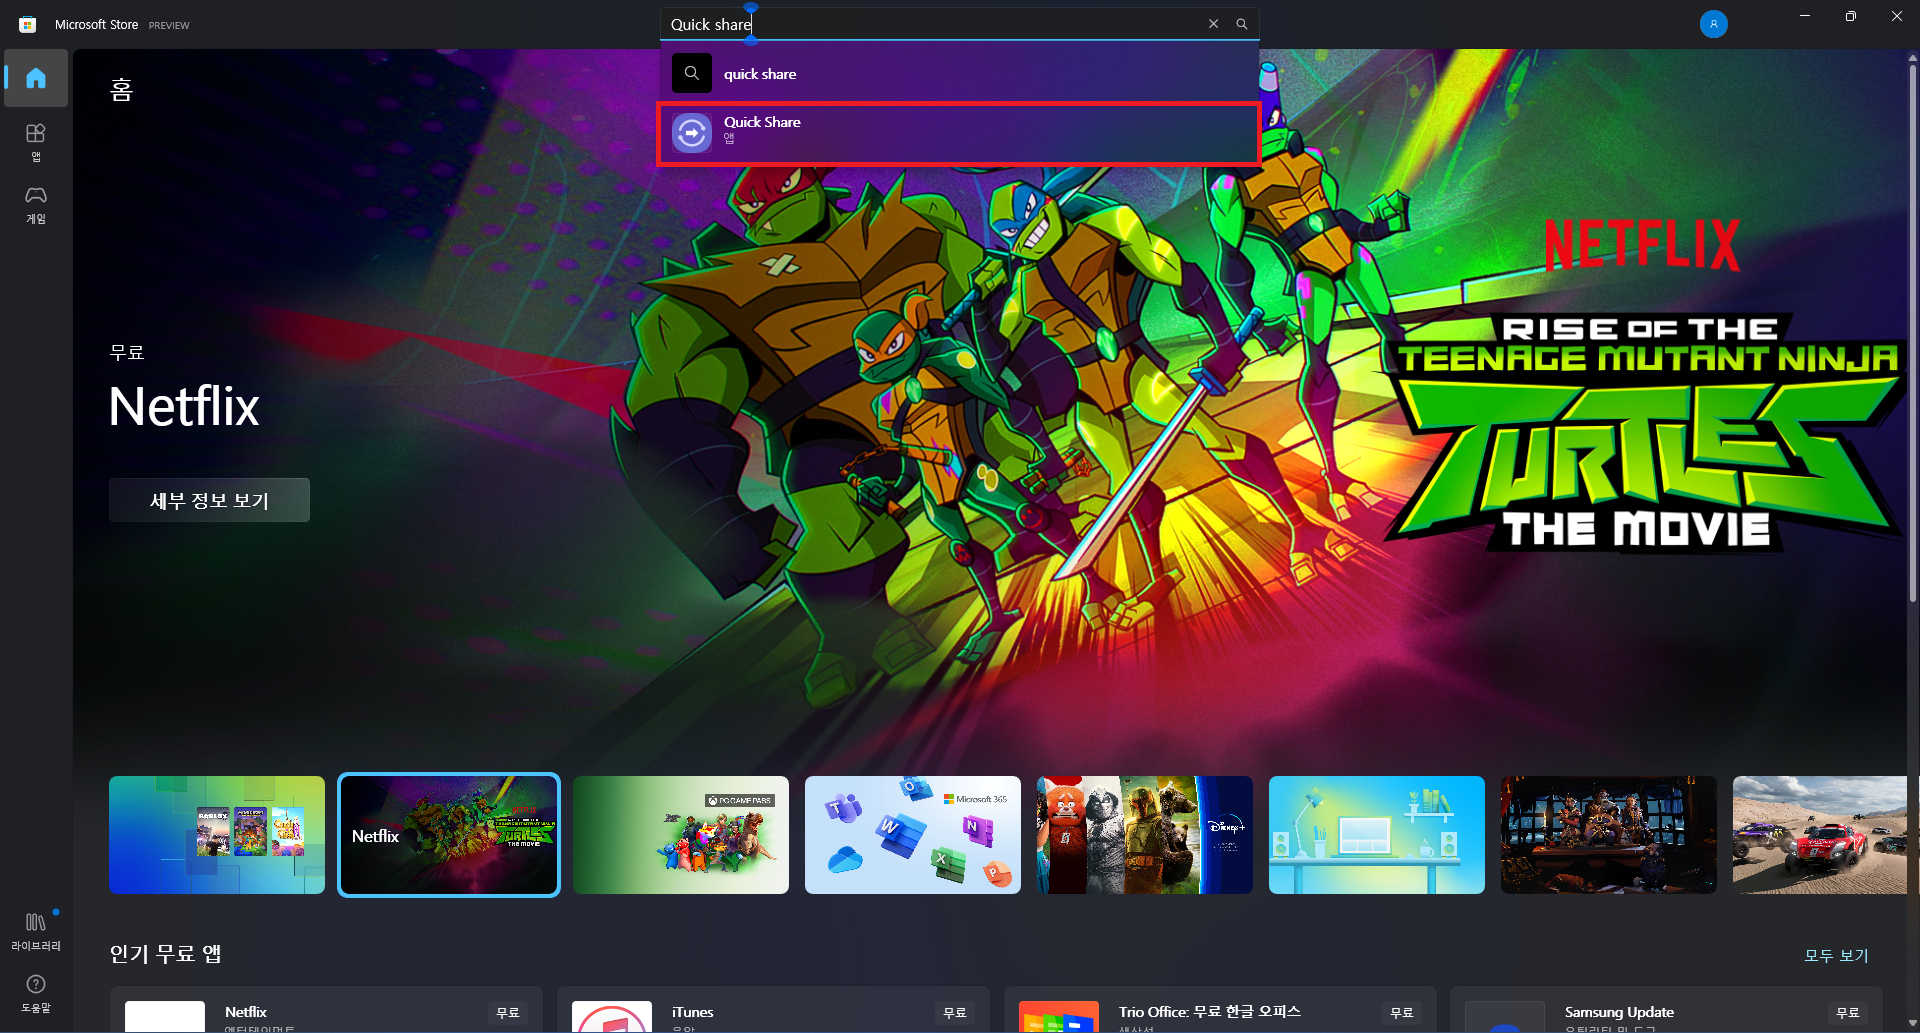Click the Quick Share app icon
This screenshot has height=1033, width=1920.
click(x=692, y=133)
